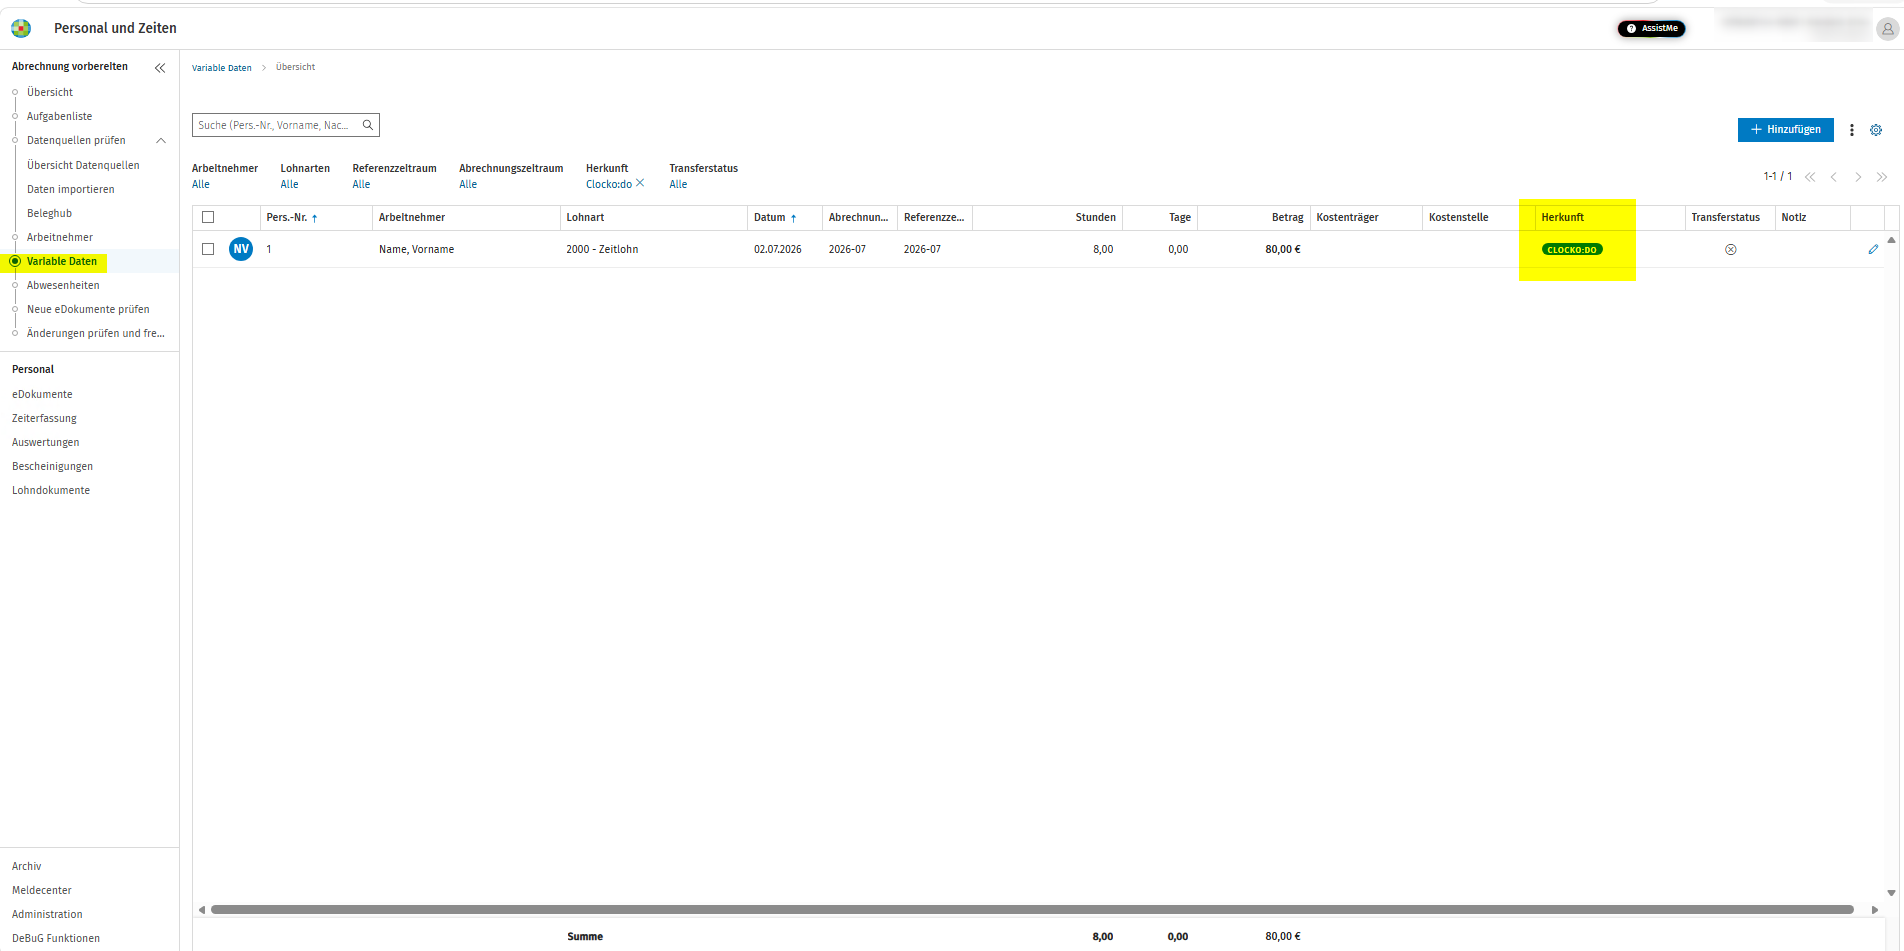
Task: Go to the last page arrows
Action: click(1882, 177)
